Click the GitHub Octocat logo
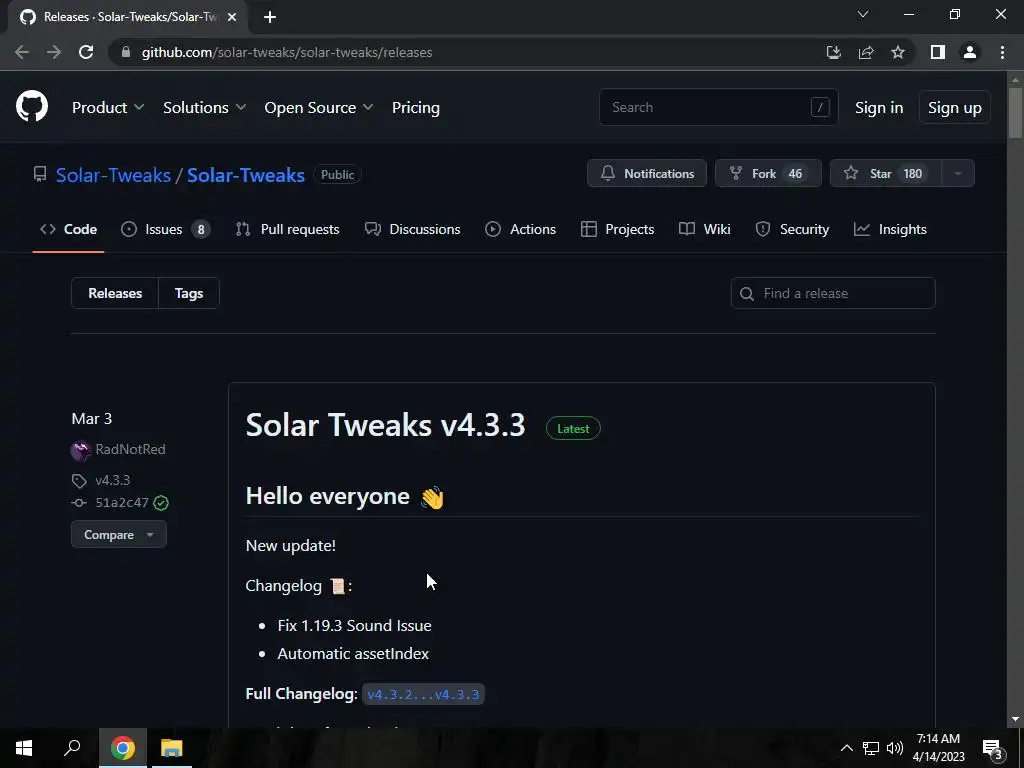 32,107
